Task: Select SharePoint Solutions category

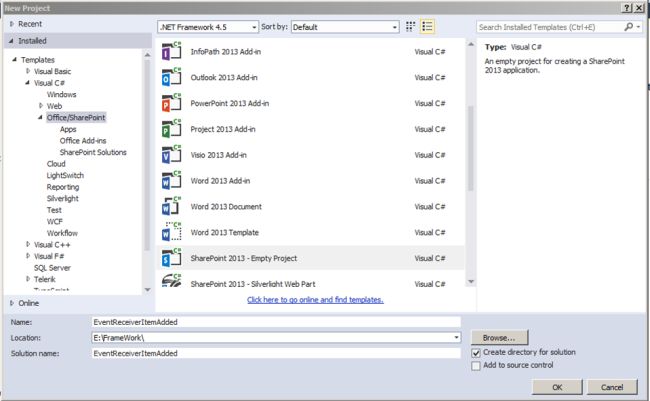Action: tap(93, 152)
